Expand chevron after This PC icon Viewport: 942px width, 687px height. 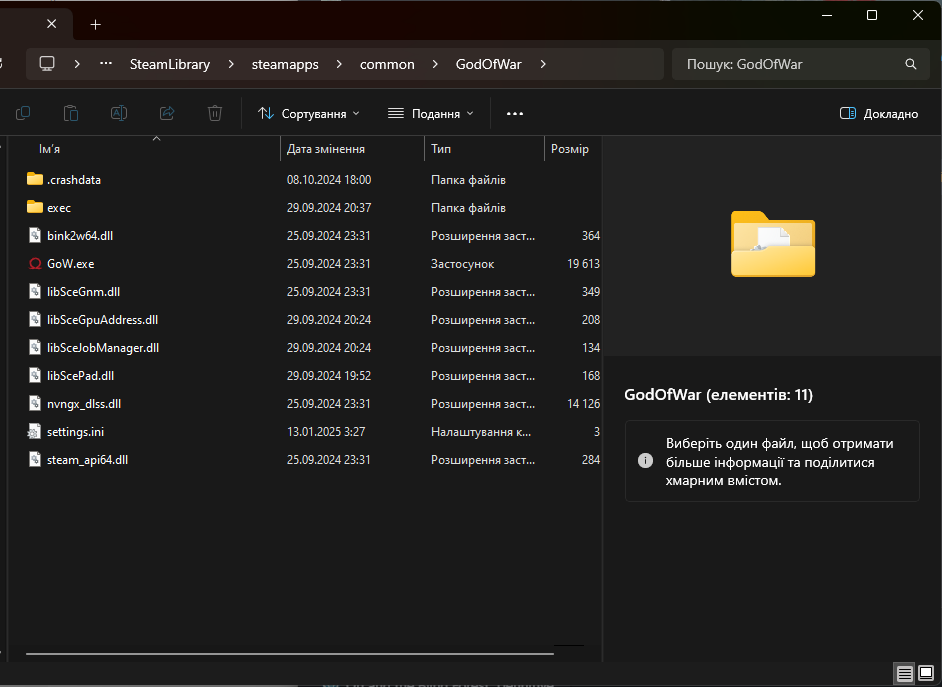tap(77, 64)
